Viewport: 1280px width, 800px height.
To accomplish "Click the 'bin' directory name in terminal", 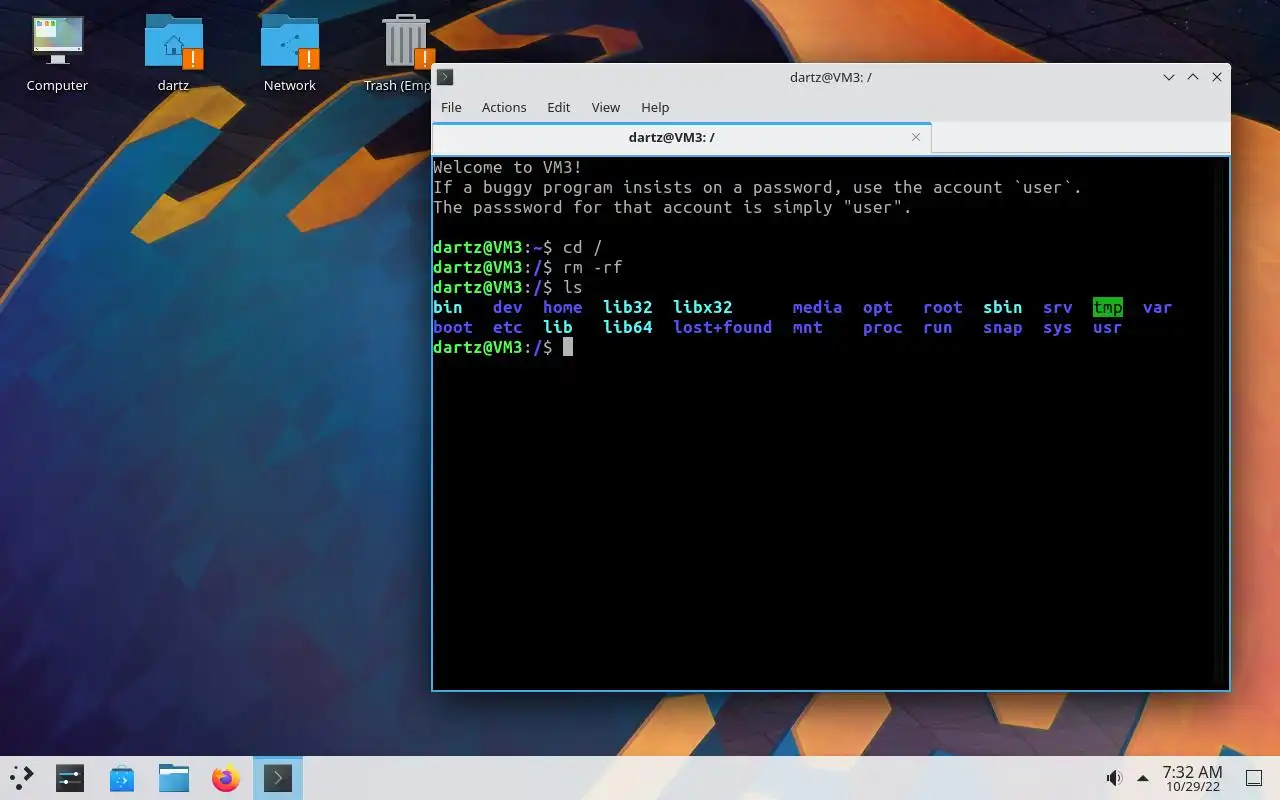I will click(448, 308).
